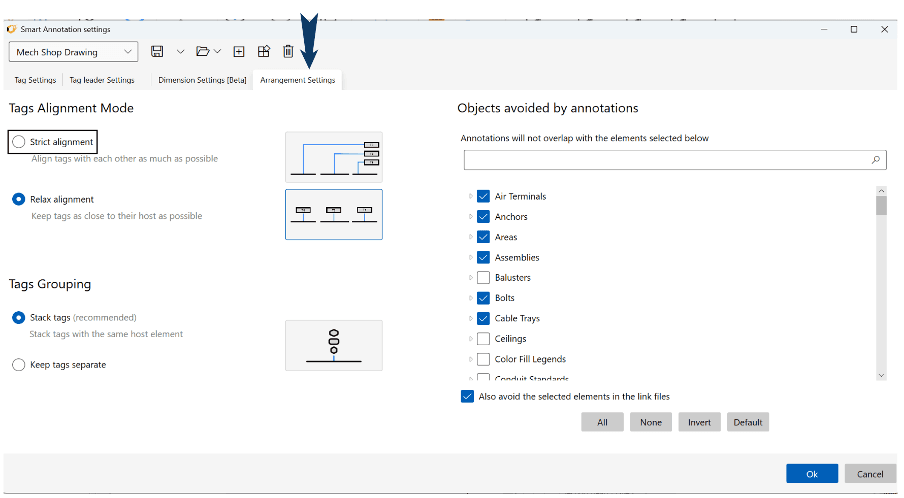Screen dimensions: 904x498
Task: Switch to Tag leader Settings tab
Action: [102, 80]
